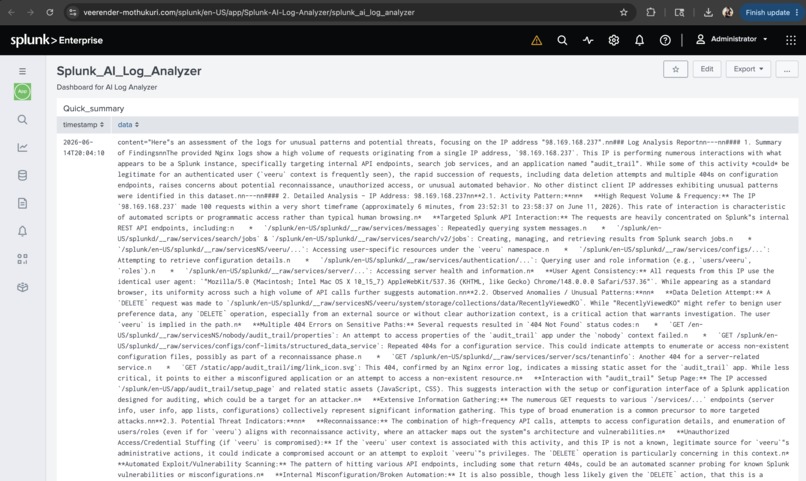
Task: Open notifications bell in top bar
Action: click(x=639, y=40)
